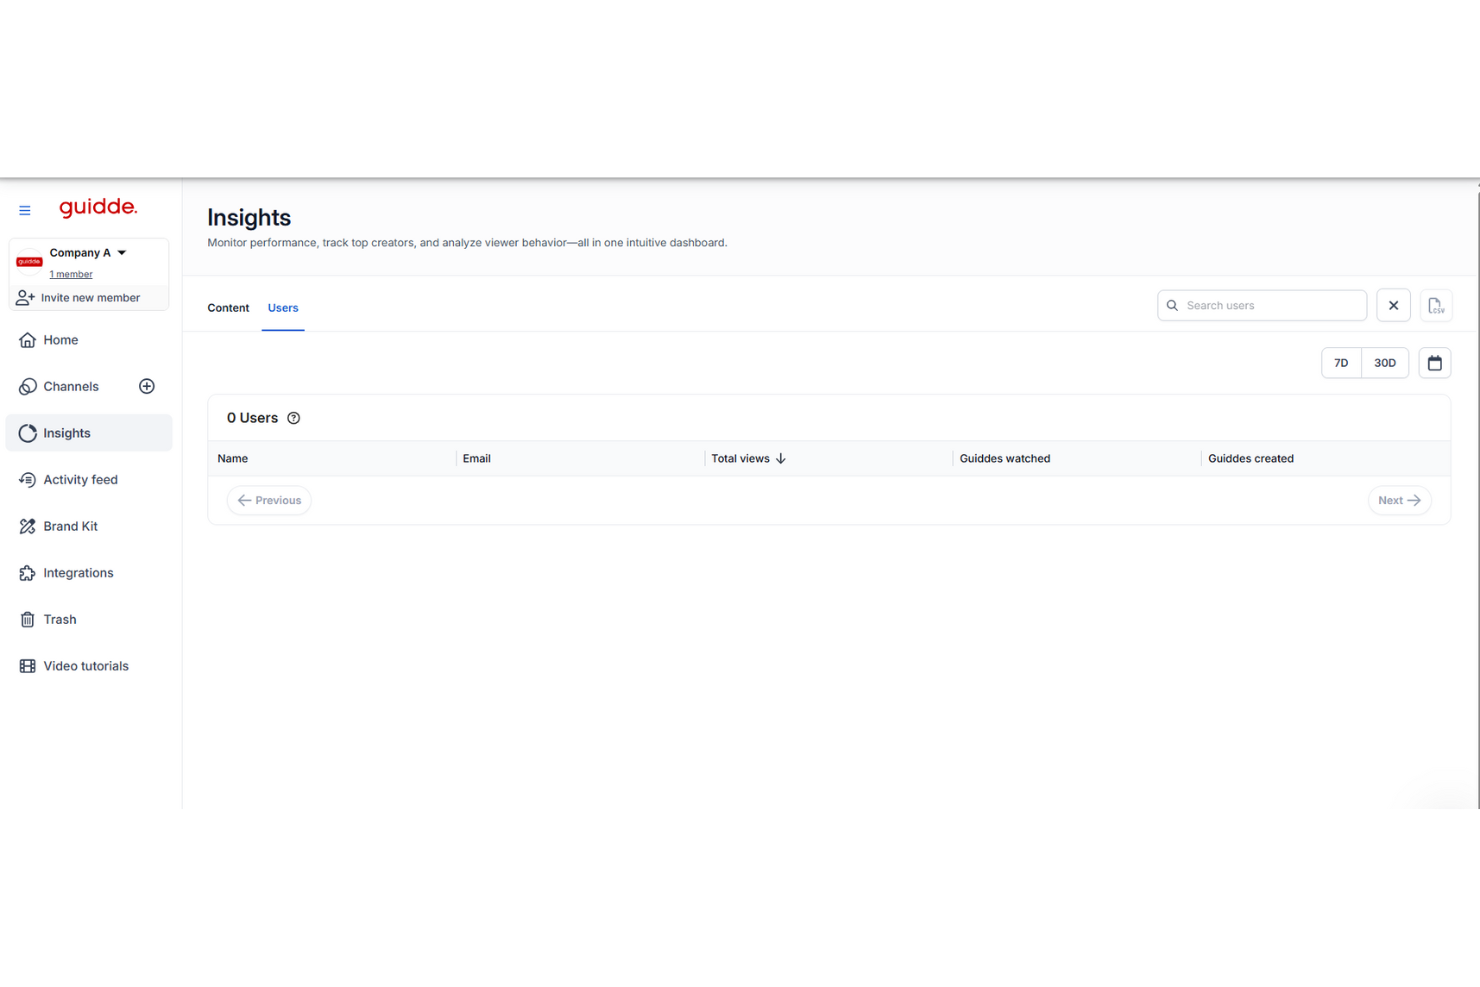Image resolution: width=1480 pixels, height=987 pixels.
Task: Select the 30D time range
Action: point(1385,363)
